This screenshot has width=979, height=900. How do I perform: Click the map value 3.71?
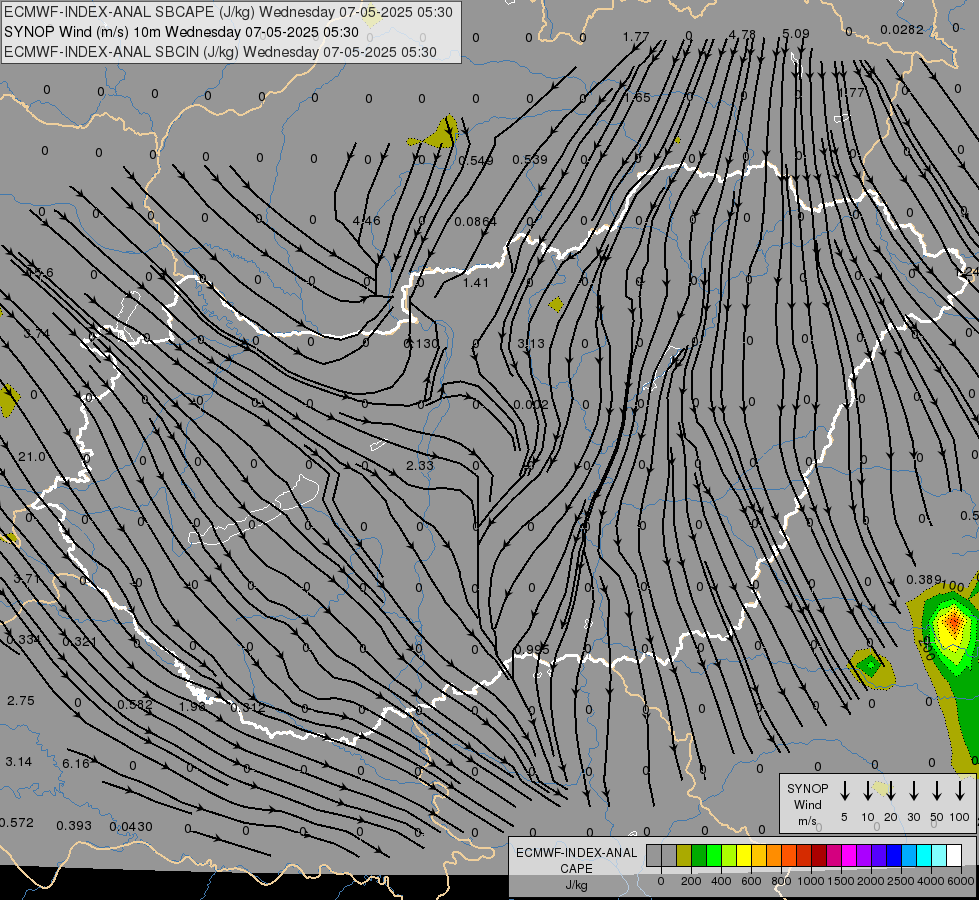pos(26,579)
